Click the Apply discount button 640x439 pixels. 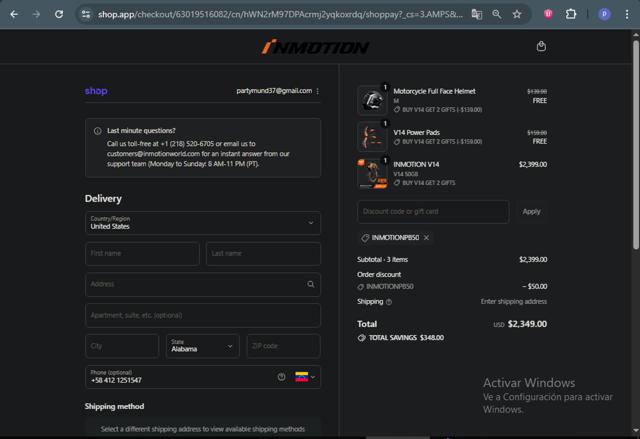tap(531, 211)
